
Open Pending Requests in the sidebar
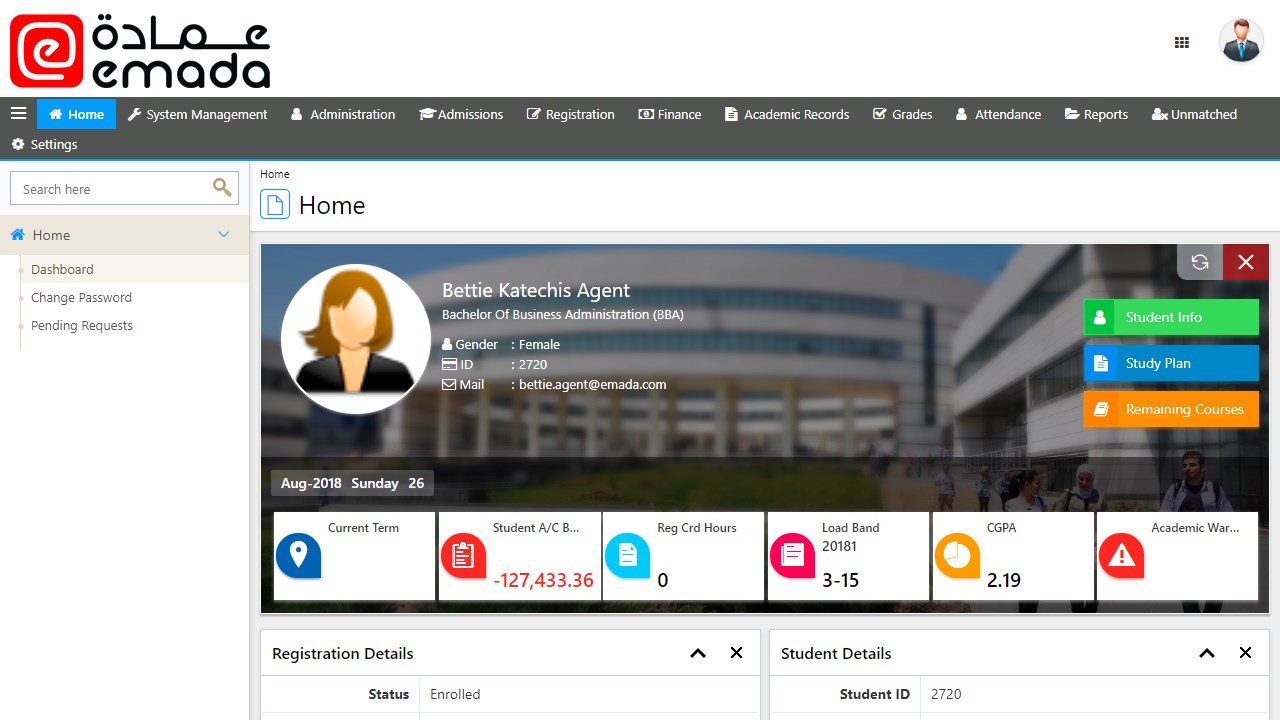point(82,325)
